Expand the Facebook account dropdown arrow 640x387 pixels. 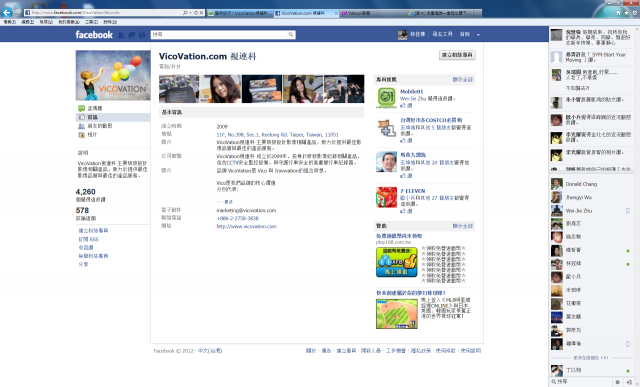(x=478, y=35)
